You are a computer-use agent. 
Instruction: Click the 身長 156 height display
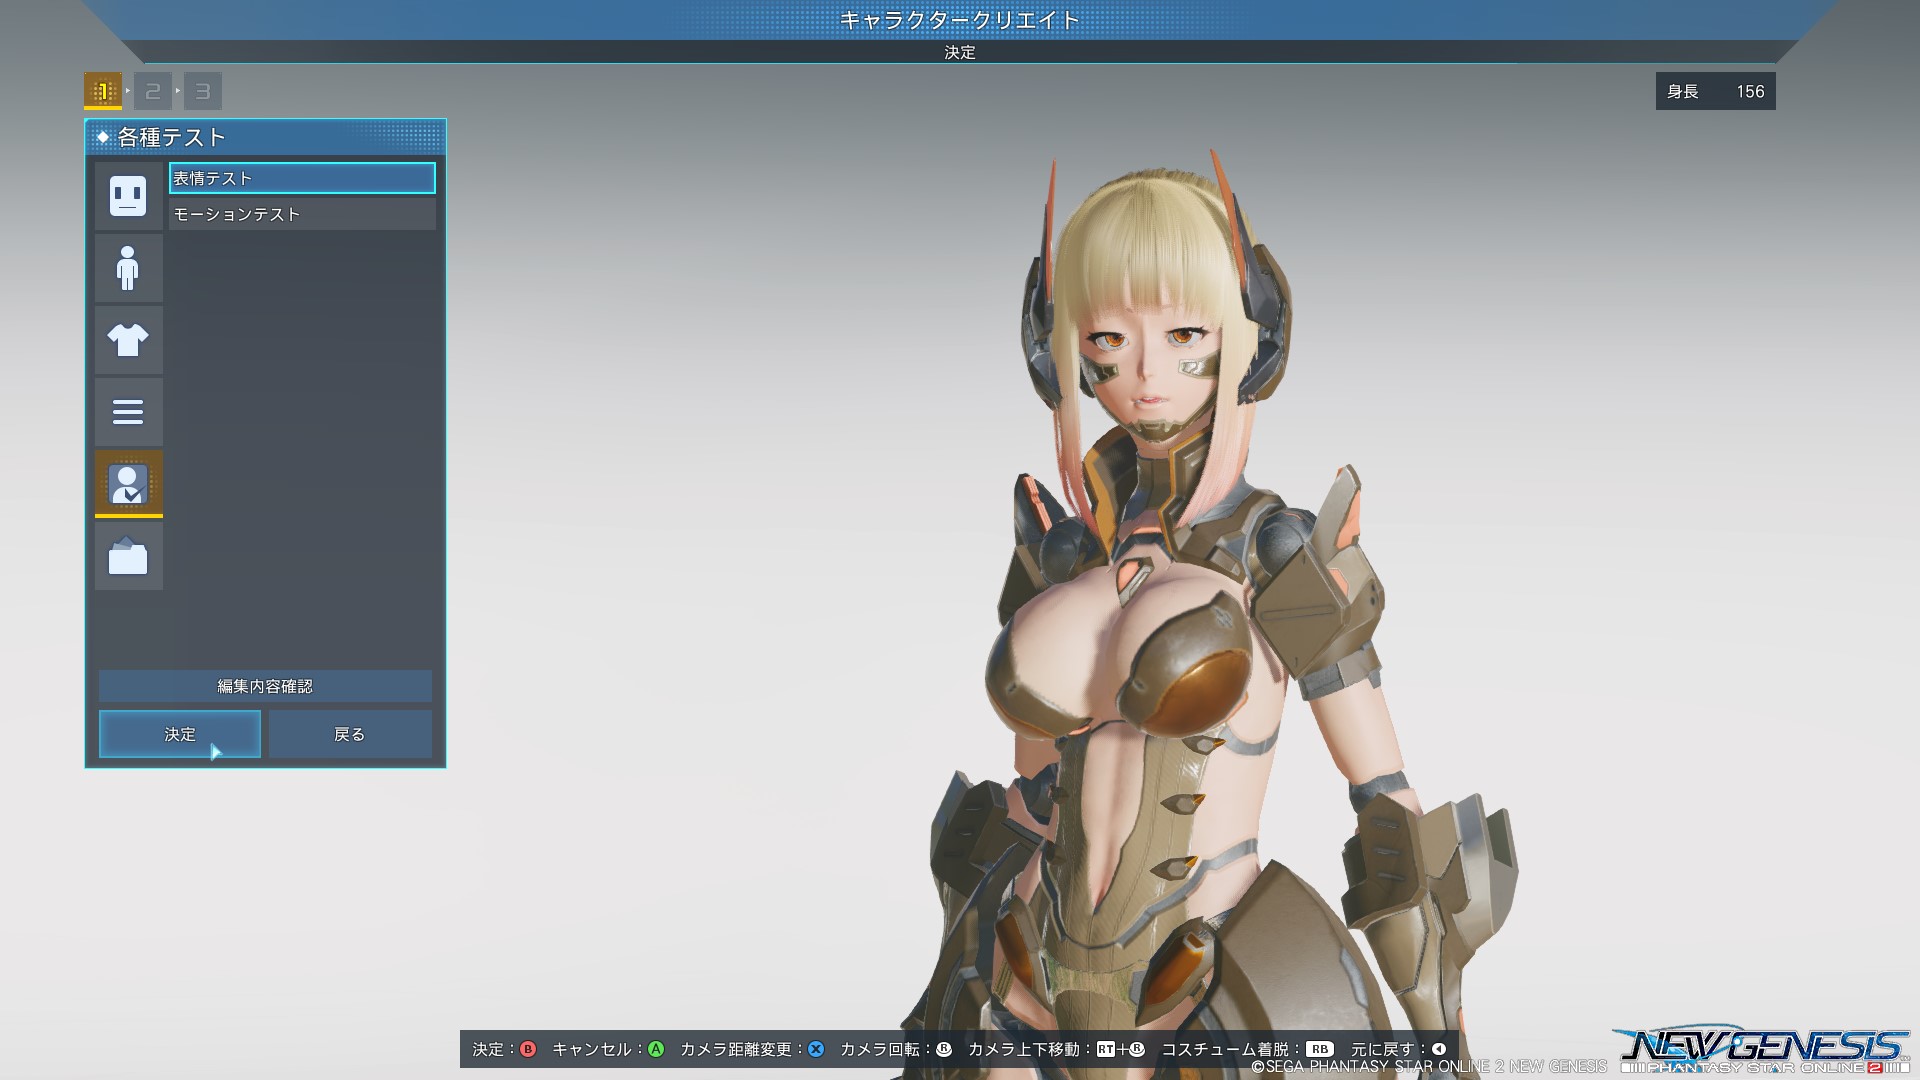click(x=1715, y=91)
